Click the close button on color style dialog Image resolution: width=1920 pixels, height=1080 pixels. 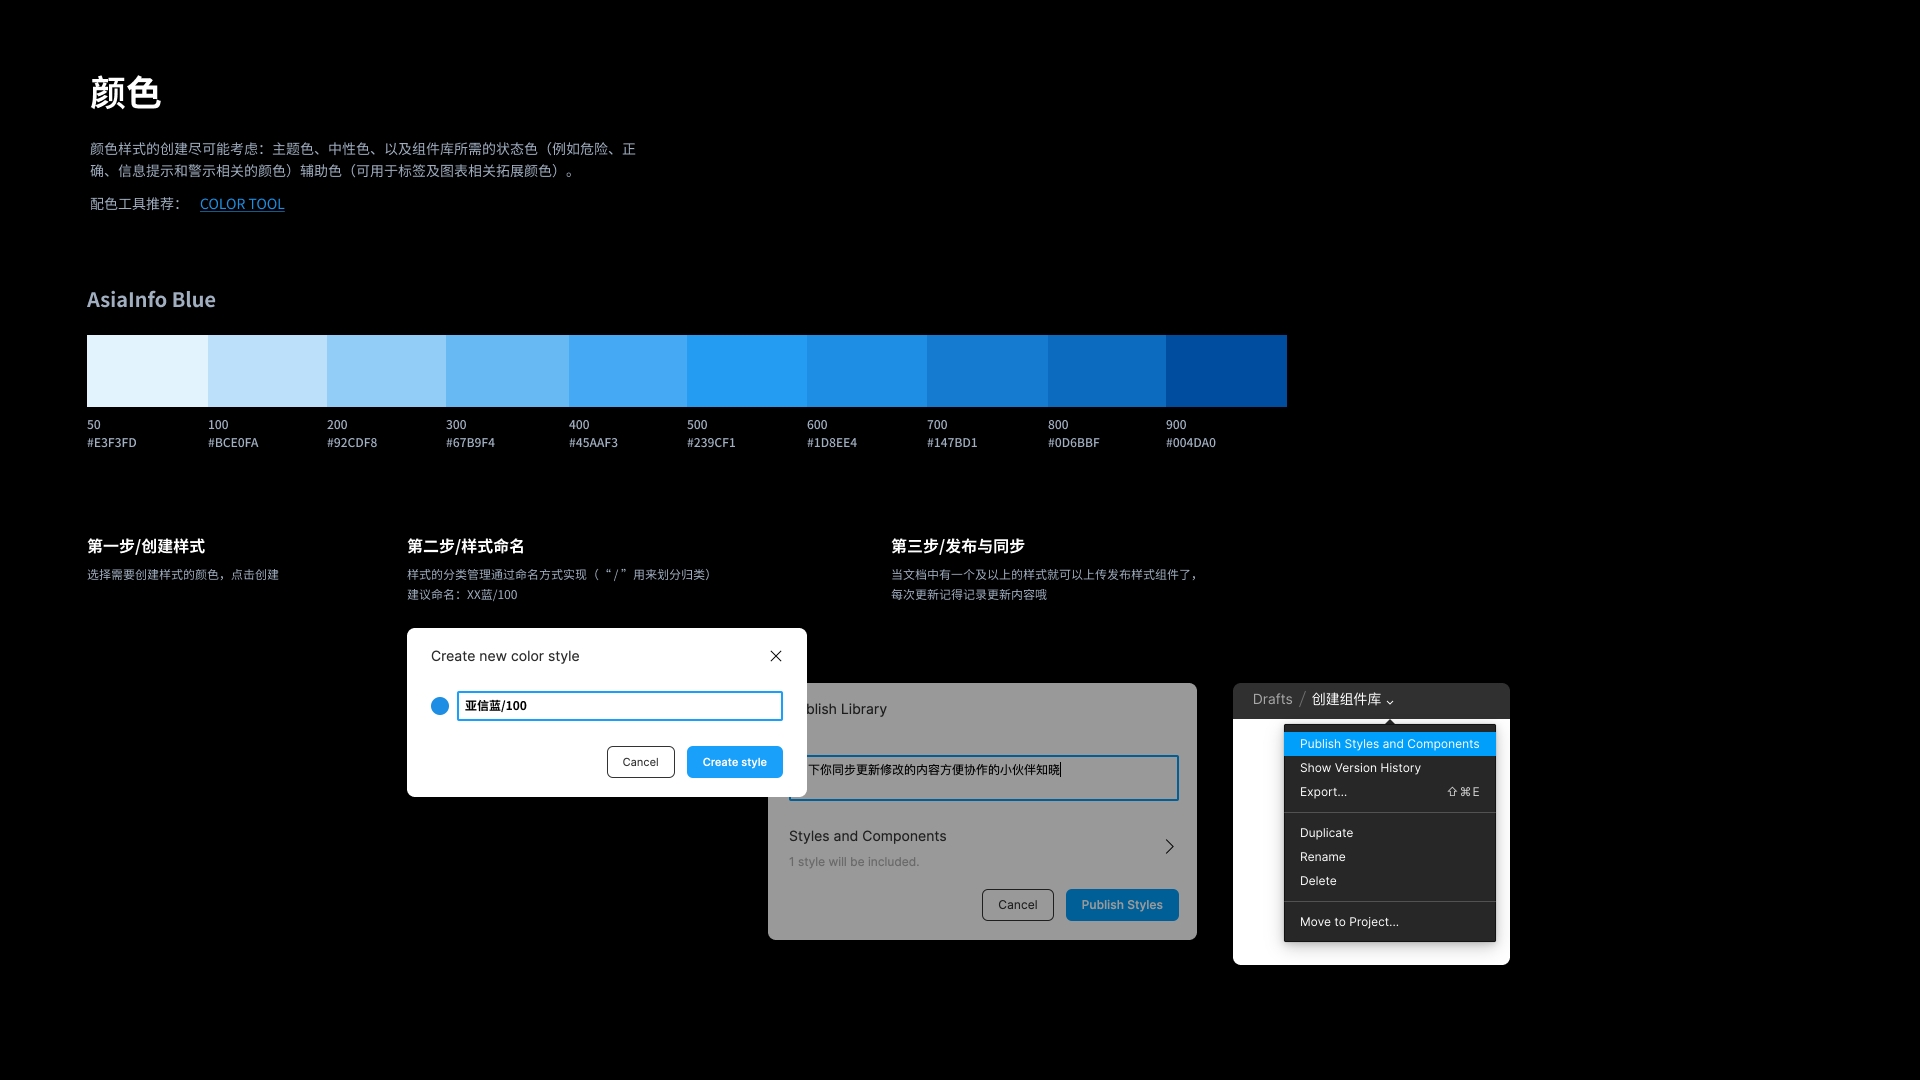click(775, 655)
